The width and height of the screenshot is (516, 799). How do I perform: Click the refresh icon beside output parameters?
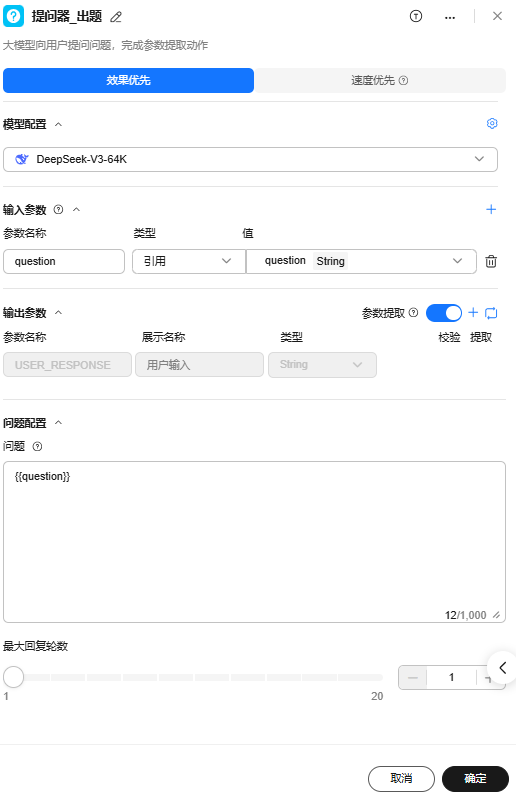[x=491, y=313]
